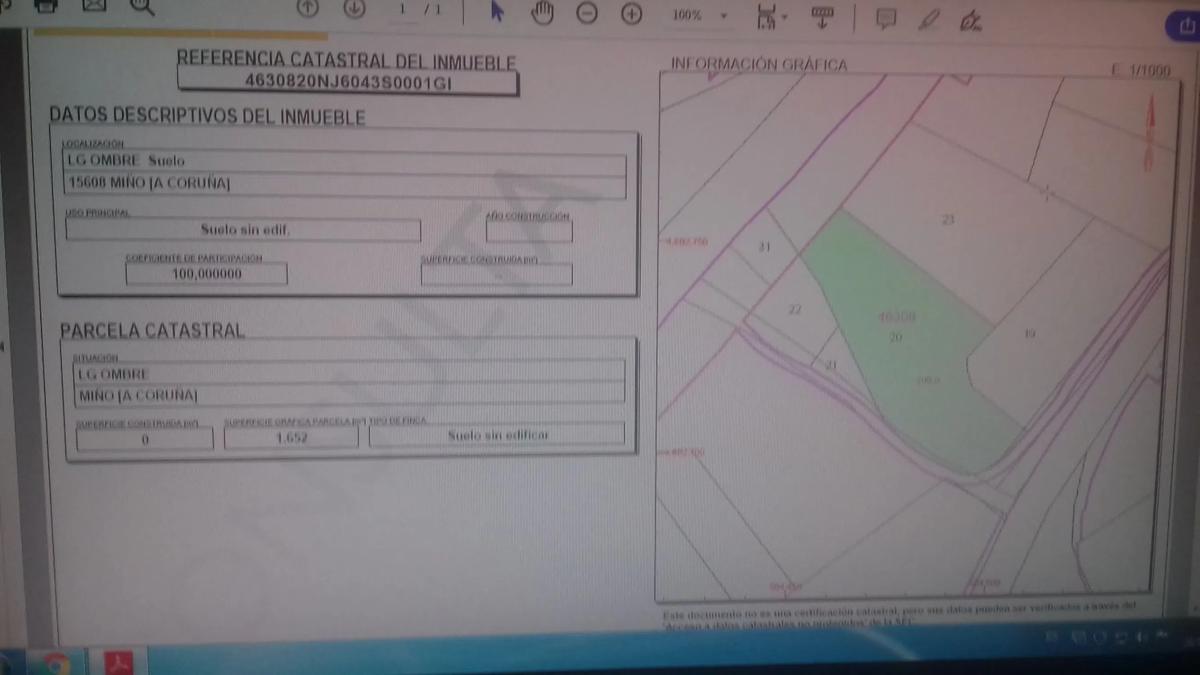Zoom out with the minus button
Viewport: 1200px width, 675px height.
pos(587,14)
